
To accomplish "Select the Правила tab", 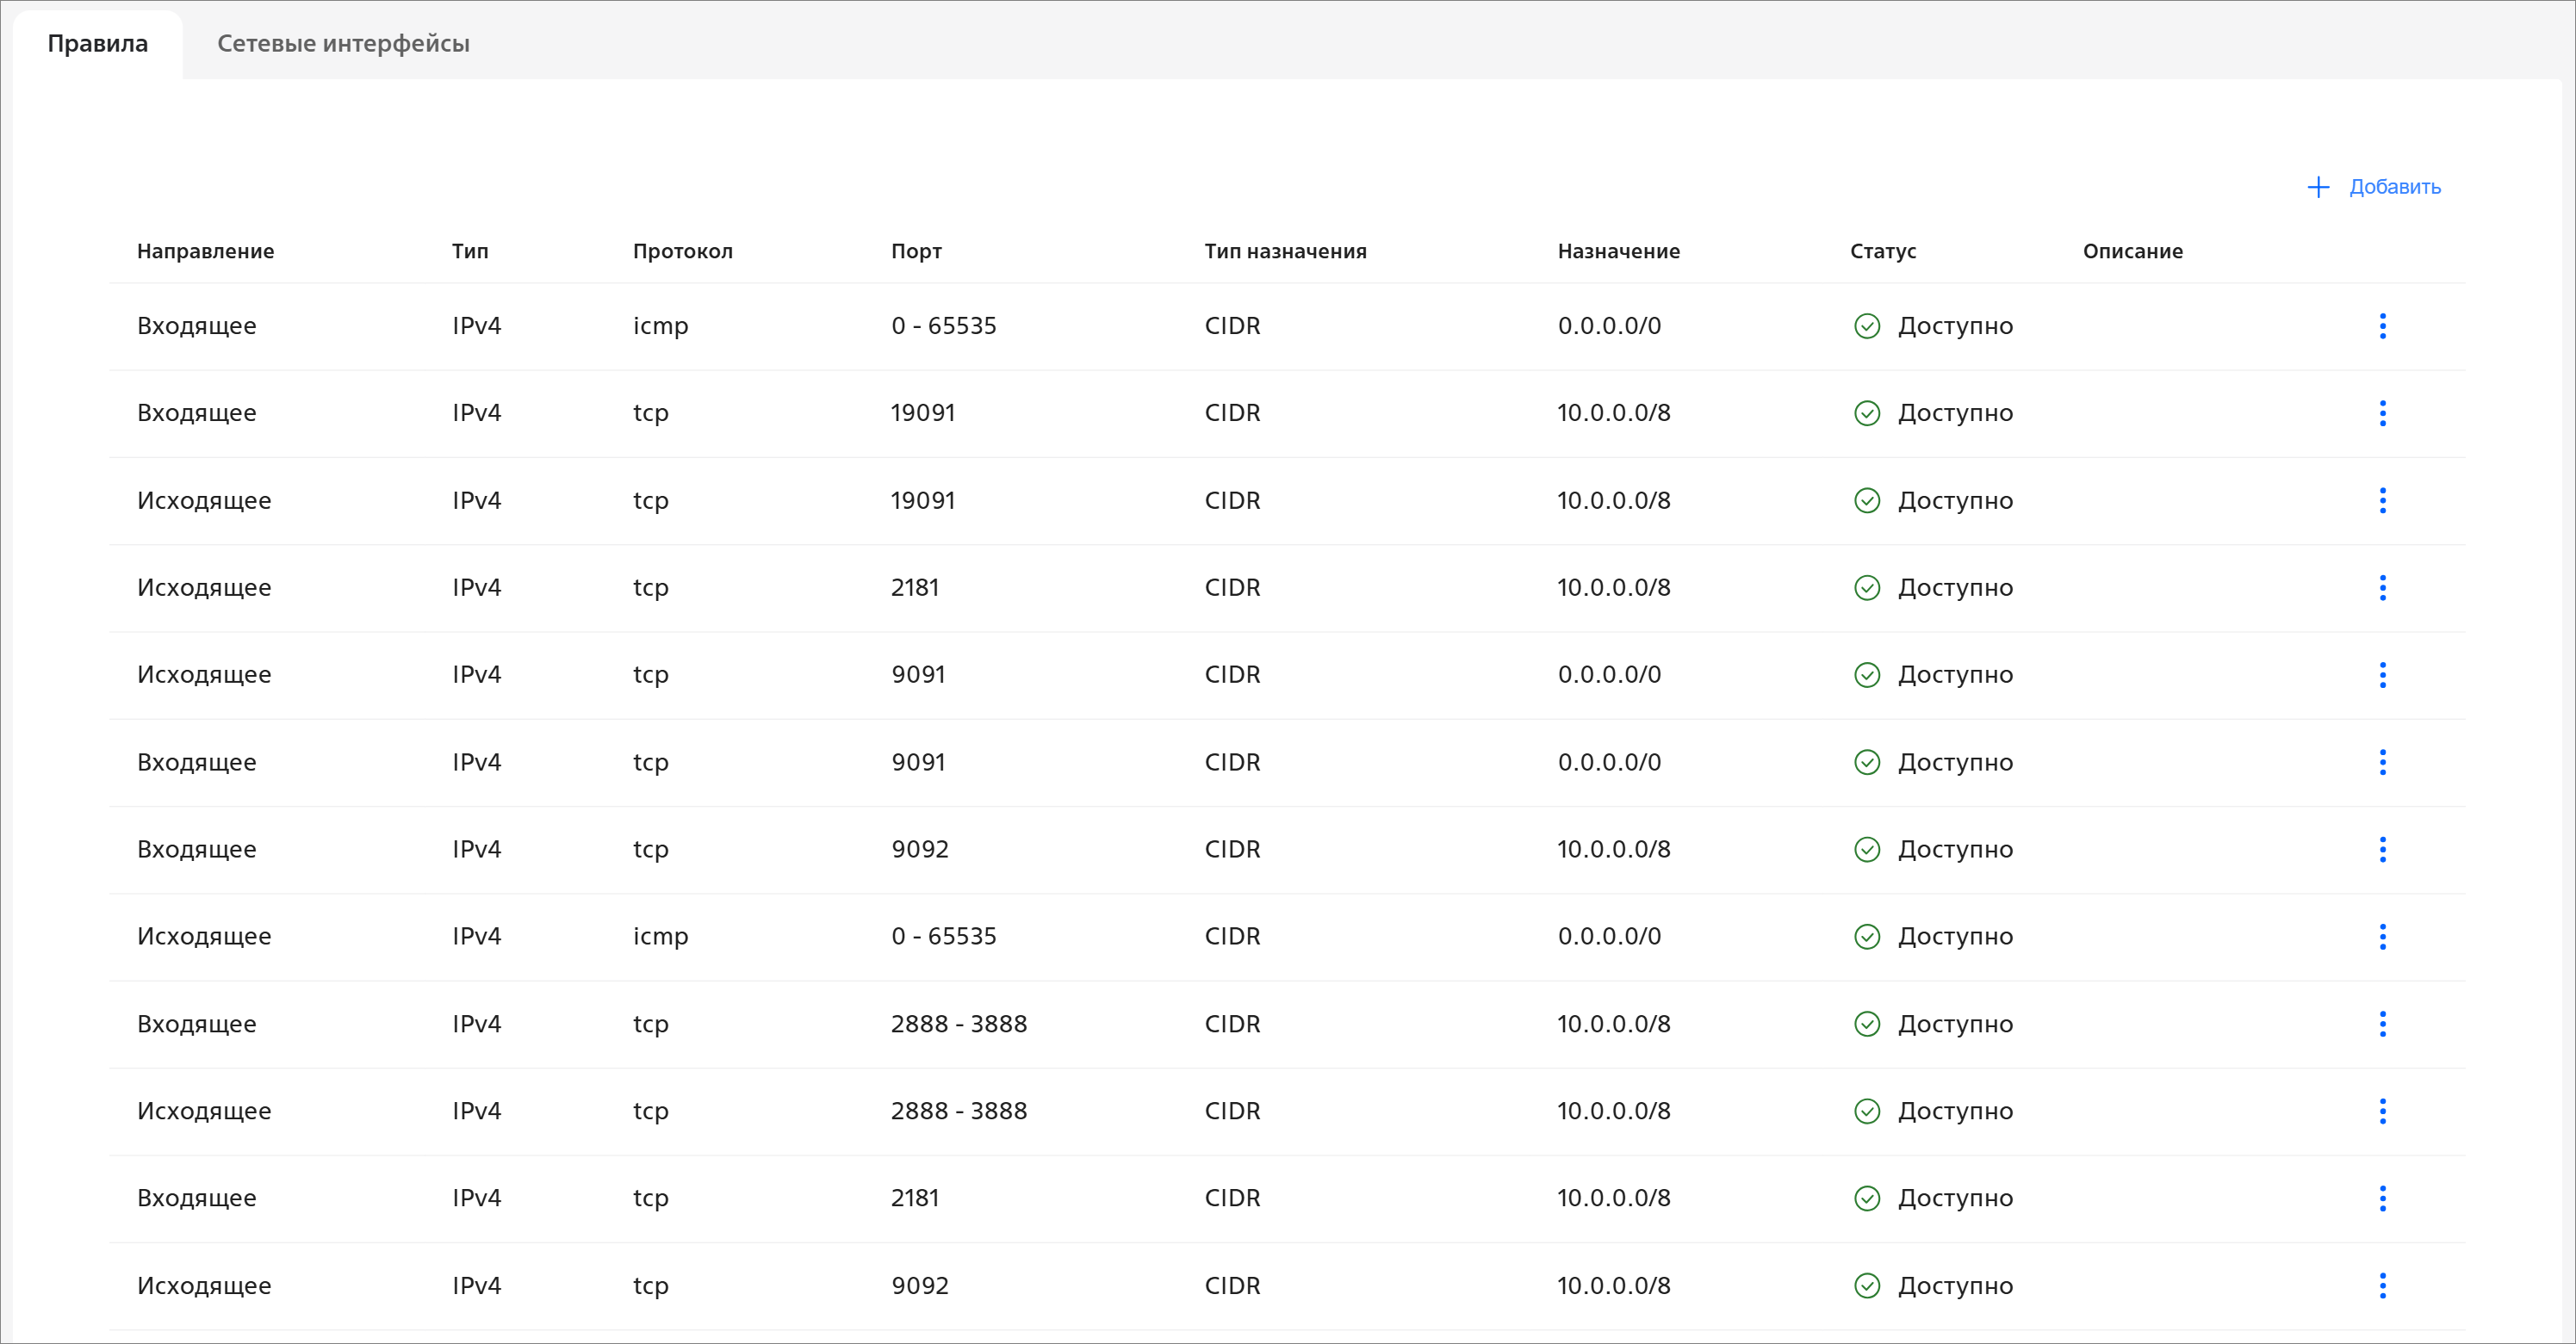I will [98, 44].
